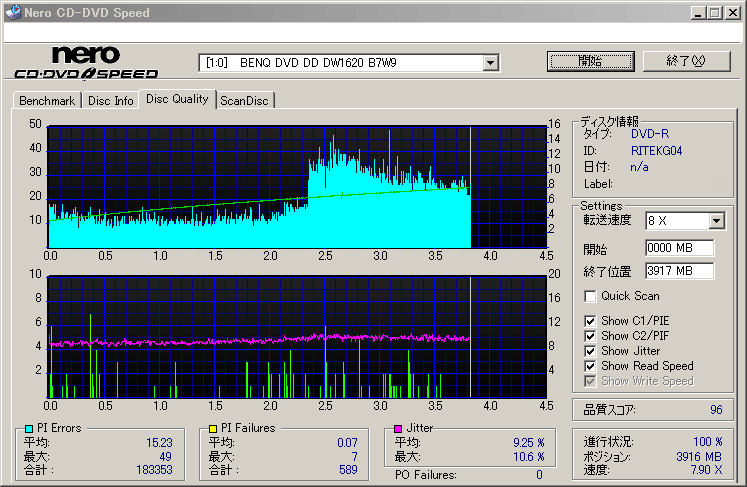Click the date value n/a

pos(639,167)
